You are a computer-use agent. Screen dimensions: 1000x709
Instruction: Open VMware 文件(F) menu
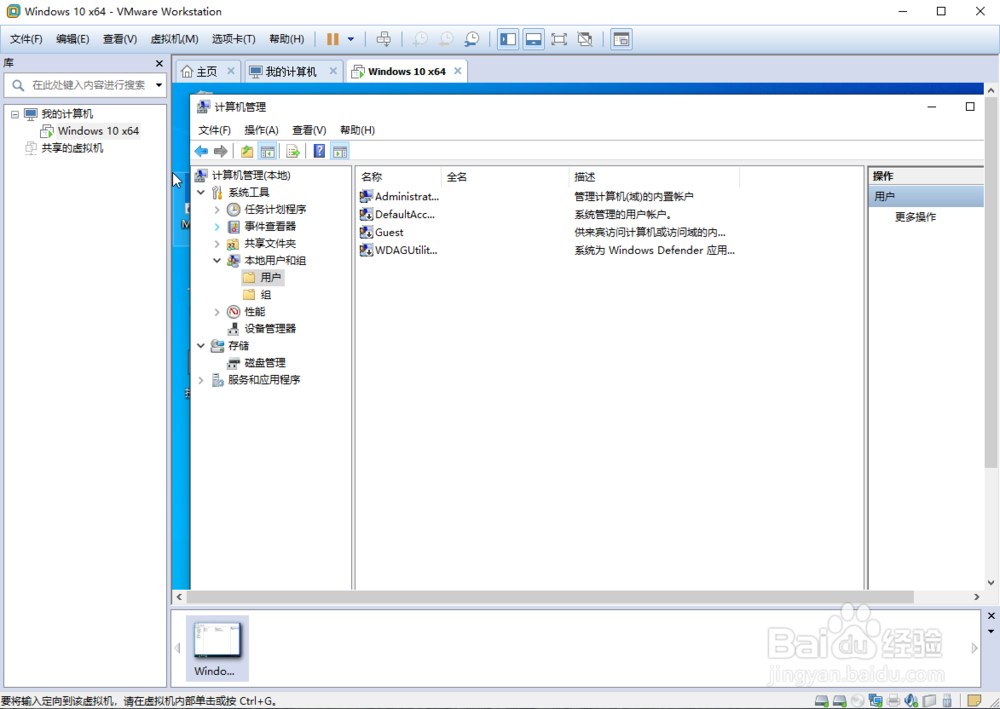pos(26,40)
